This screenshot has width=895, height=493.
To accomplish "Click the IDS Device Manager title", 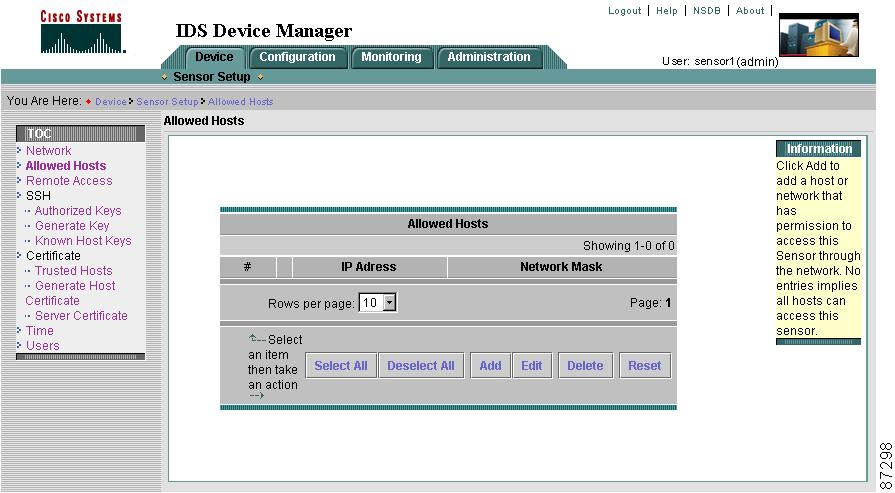I will point(264,30).
